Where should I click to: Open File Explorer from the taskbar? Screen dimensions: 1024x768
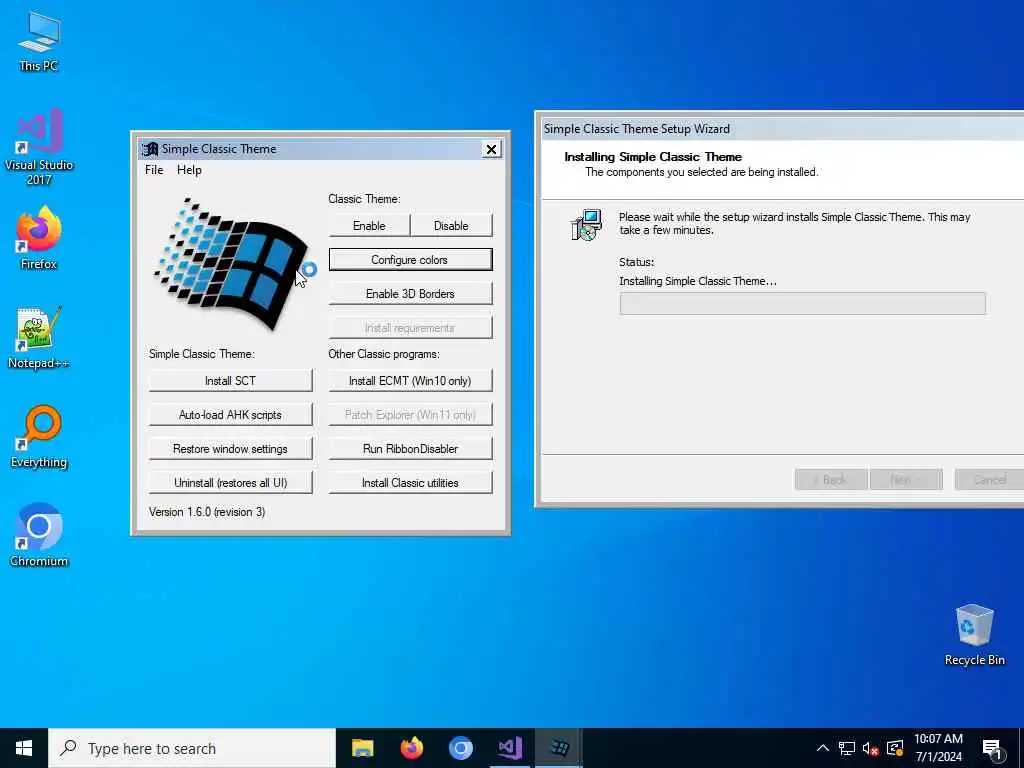pyautogui.click(x=362, y=748)
